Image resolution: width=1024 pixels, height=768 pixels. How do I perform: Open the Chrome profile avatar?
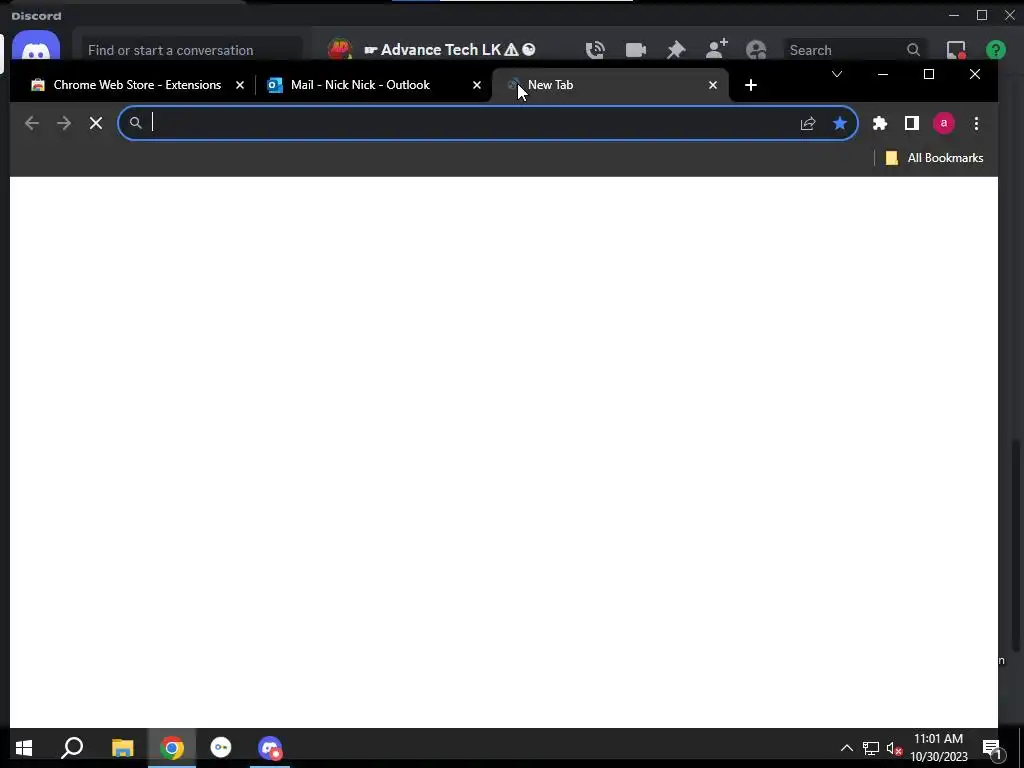[944, 123]
